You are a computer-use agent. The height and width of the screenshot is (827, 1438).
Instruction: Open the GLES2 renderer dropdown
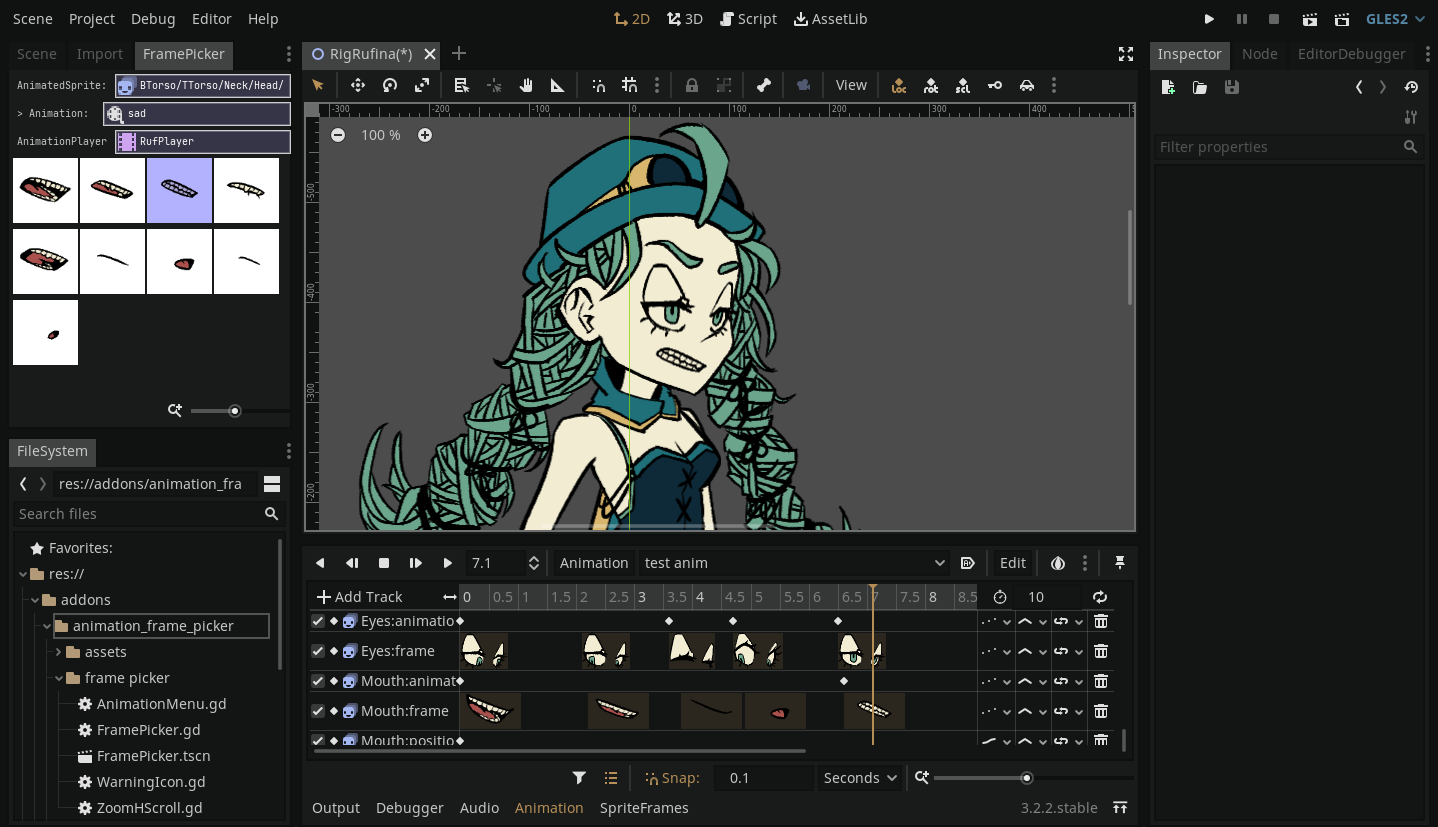[1395, 19]
